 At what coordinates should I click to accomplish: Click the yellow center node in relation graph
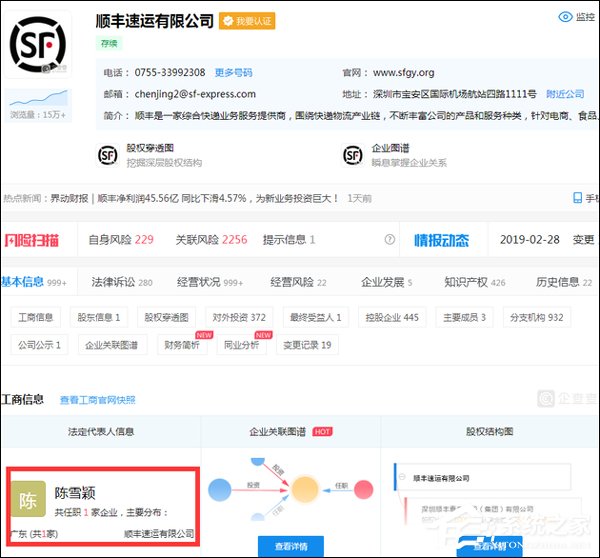(x=305, y=489)
